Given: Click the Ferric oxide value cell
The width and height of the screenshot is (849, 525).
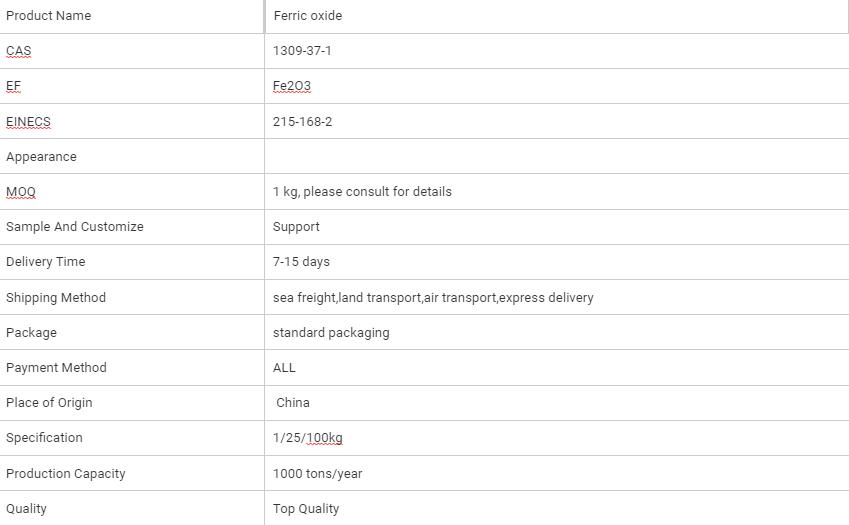Looking at the screenshot, I should (x=307, y=16).
